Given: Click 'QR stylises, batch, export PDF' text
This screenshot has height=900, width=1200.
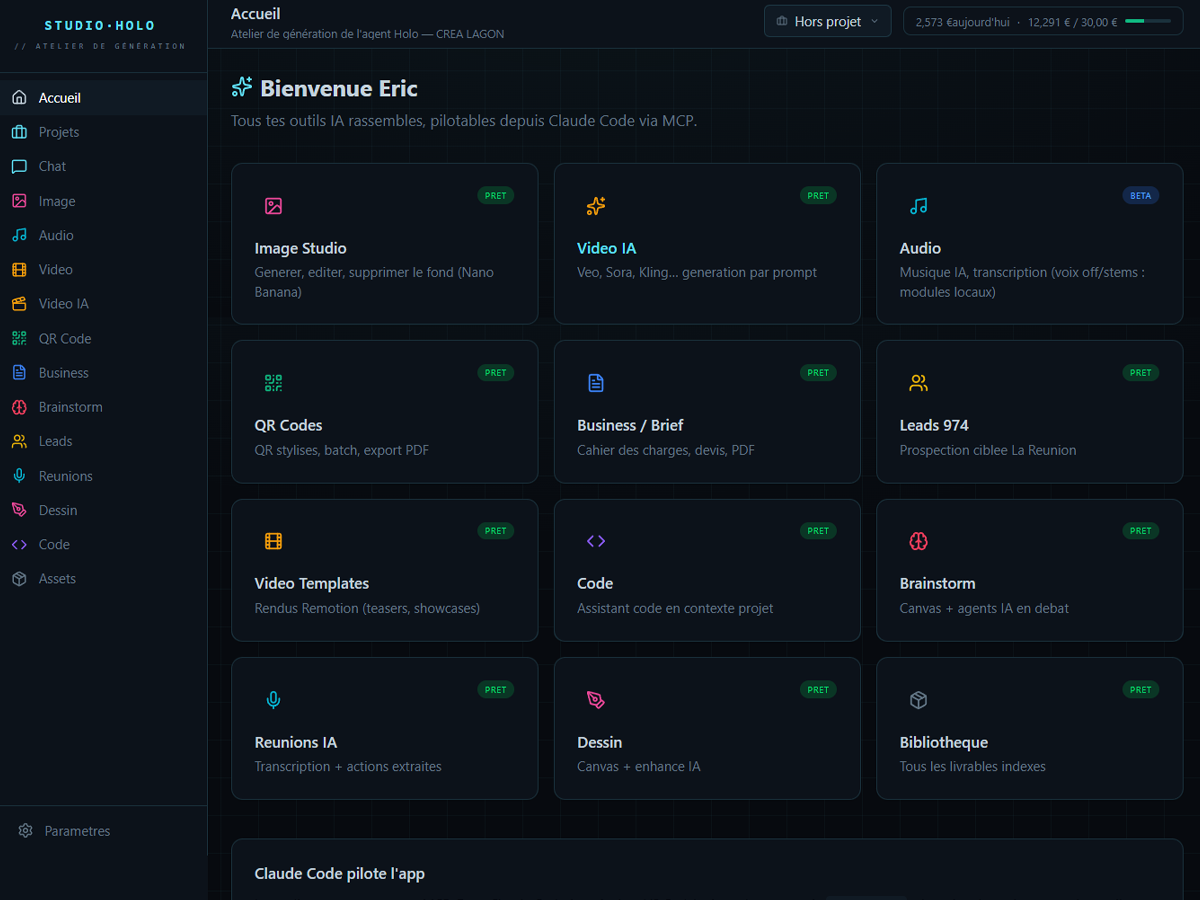Looking at the screenshot, I should point(342,450).
